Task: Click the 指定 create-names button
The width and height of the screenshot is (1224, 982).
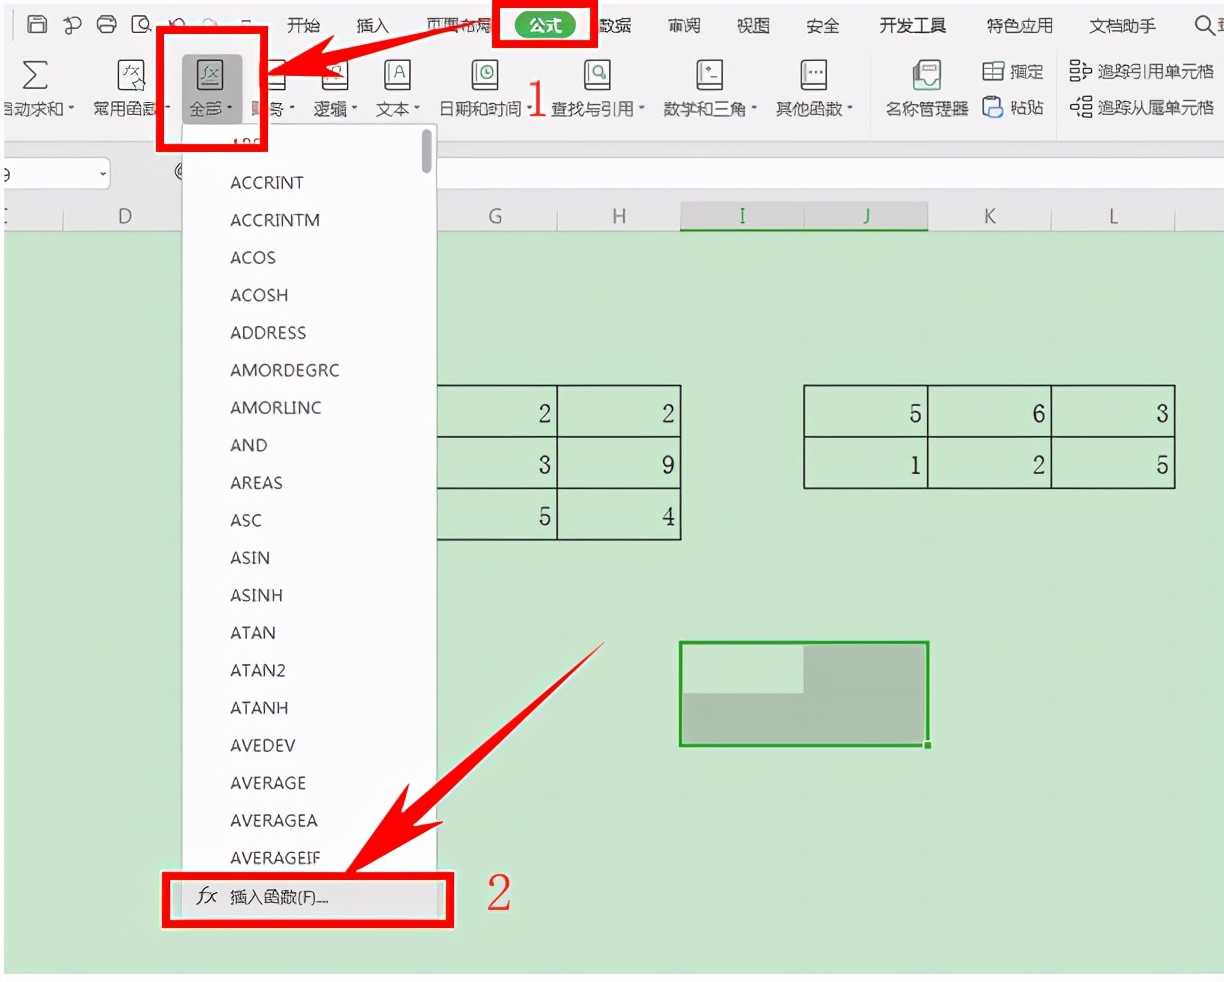Action: 1013,71
